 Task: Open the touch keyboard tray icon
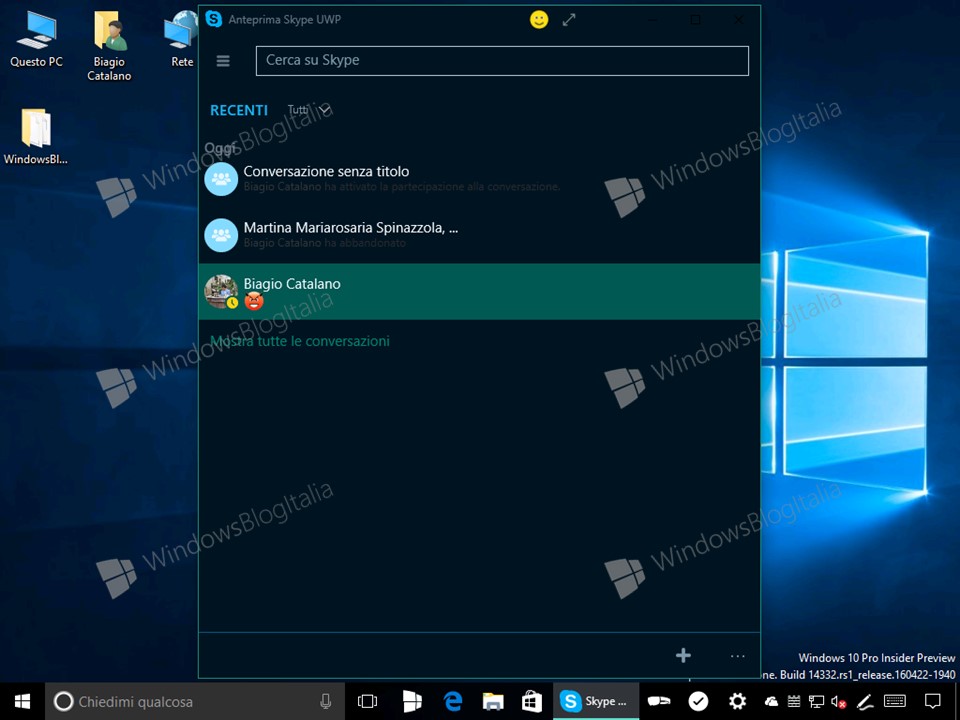[x=895, y=702]
